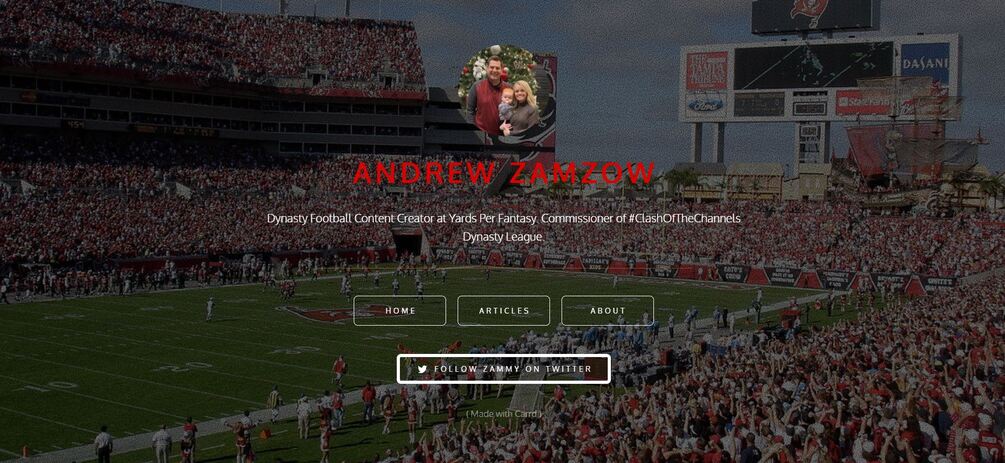Open the Articles section
The height and width of the screenshot is (463, 1005).
point(504,310)
